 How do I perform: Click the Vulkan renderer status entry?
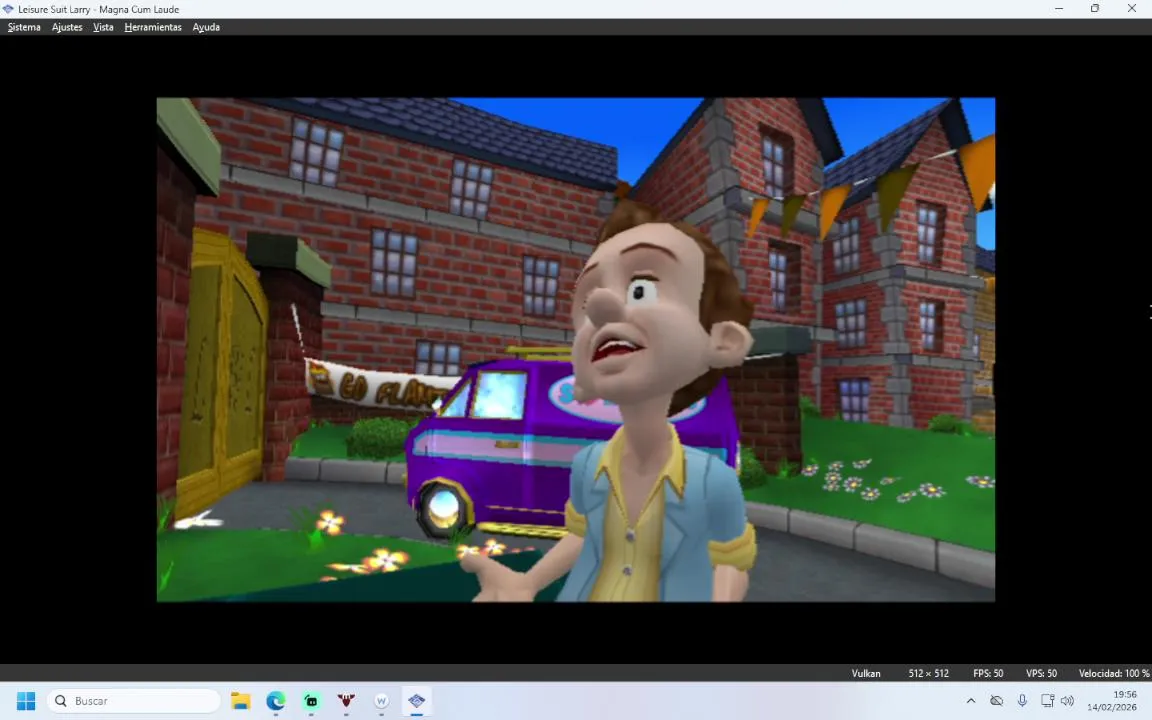865,673
